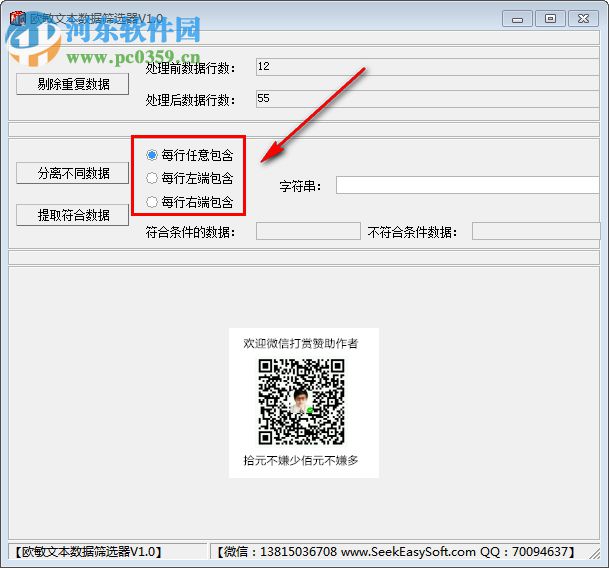Viewport: 609px width, 568px height.
Task: Click the 不符合条件数据: label
Action: (412, 232)
